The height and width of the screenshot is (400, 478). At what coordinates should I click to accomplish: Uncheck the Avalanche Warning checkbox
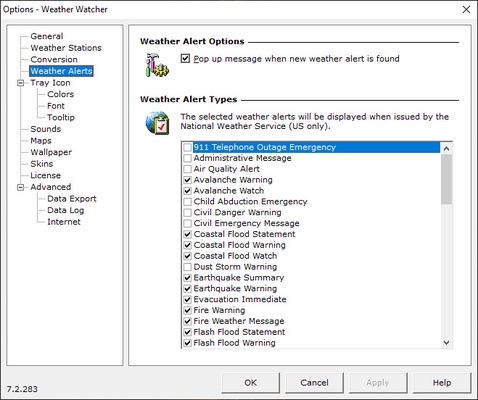click(x=188, y=180)
